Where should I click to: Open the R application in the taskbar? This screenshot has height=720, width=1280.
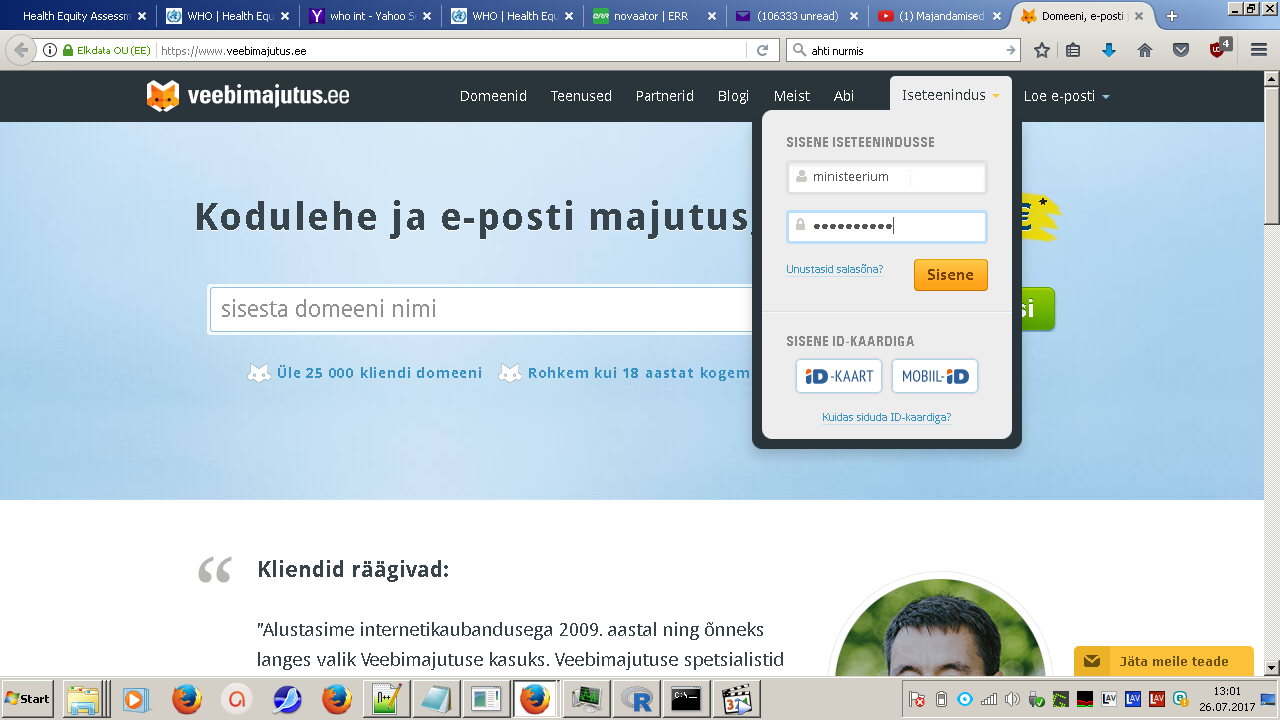pos(635,699)
